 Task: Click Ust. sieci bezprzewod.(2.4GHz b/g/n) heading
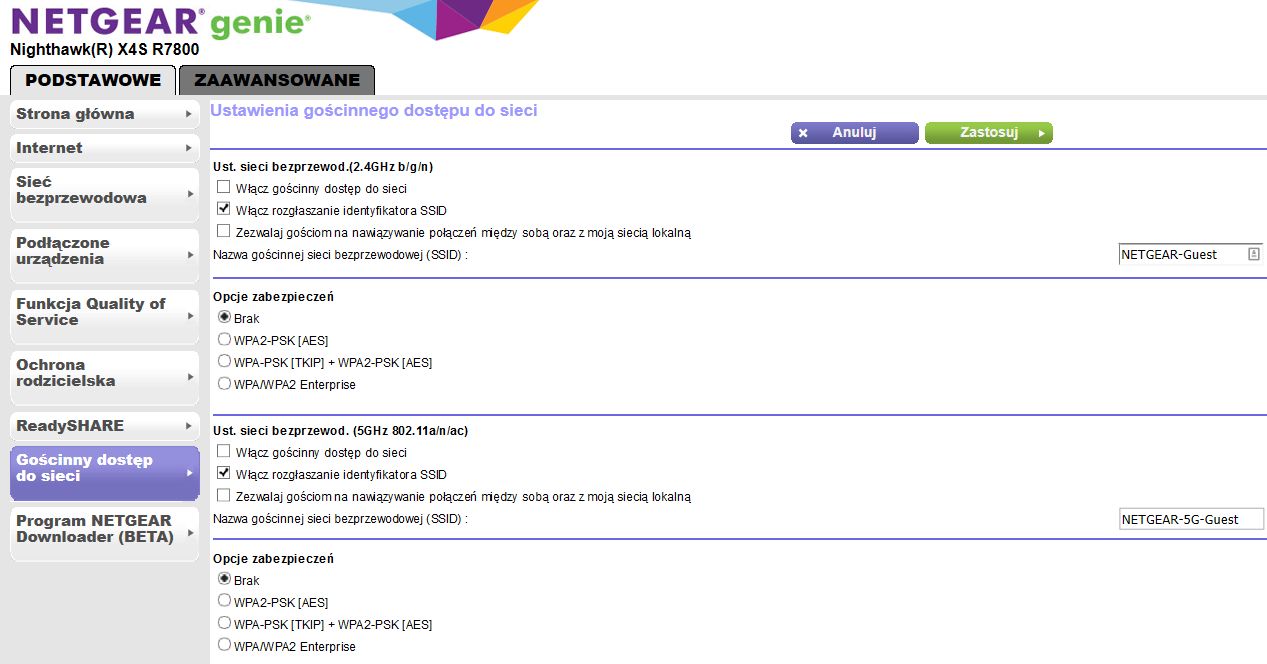pyautogui.click(x=323, y=166)
